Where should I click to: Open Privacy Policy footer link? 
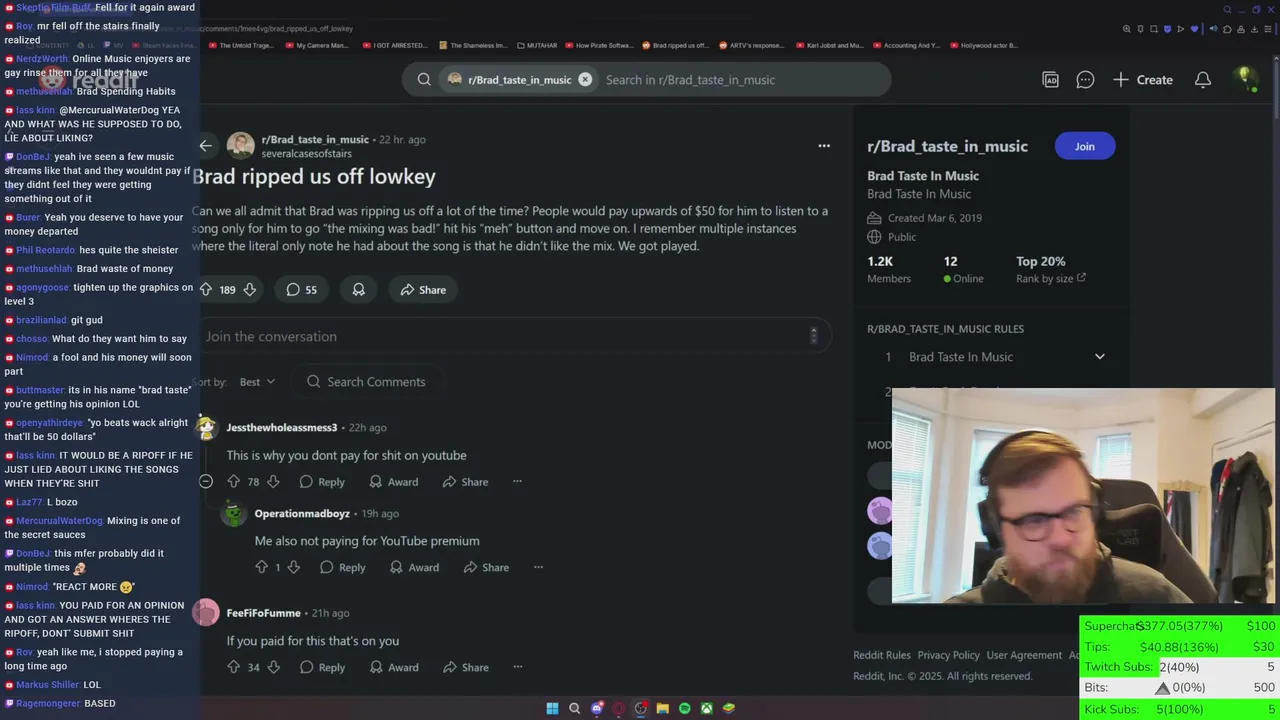[949, 656]
